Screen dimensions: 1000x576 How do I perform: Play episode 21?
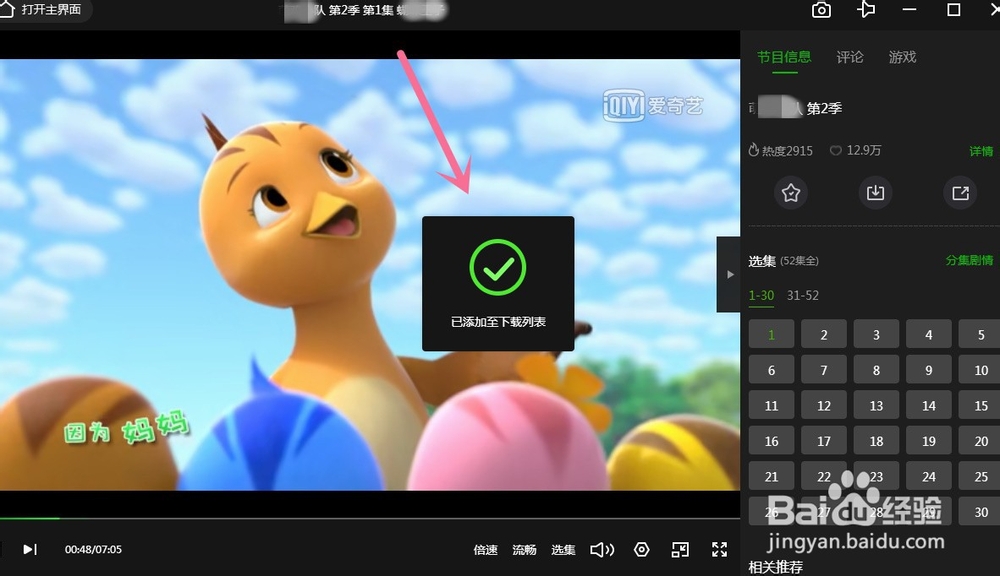771,476
